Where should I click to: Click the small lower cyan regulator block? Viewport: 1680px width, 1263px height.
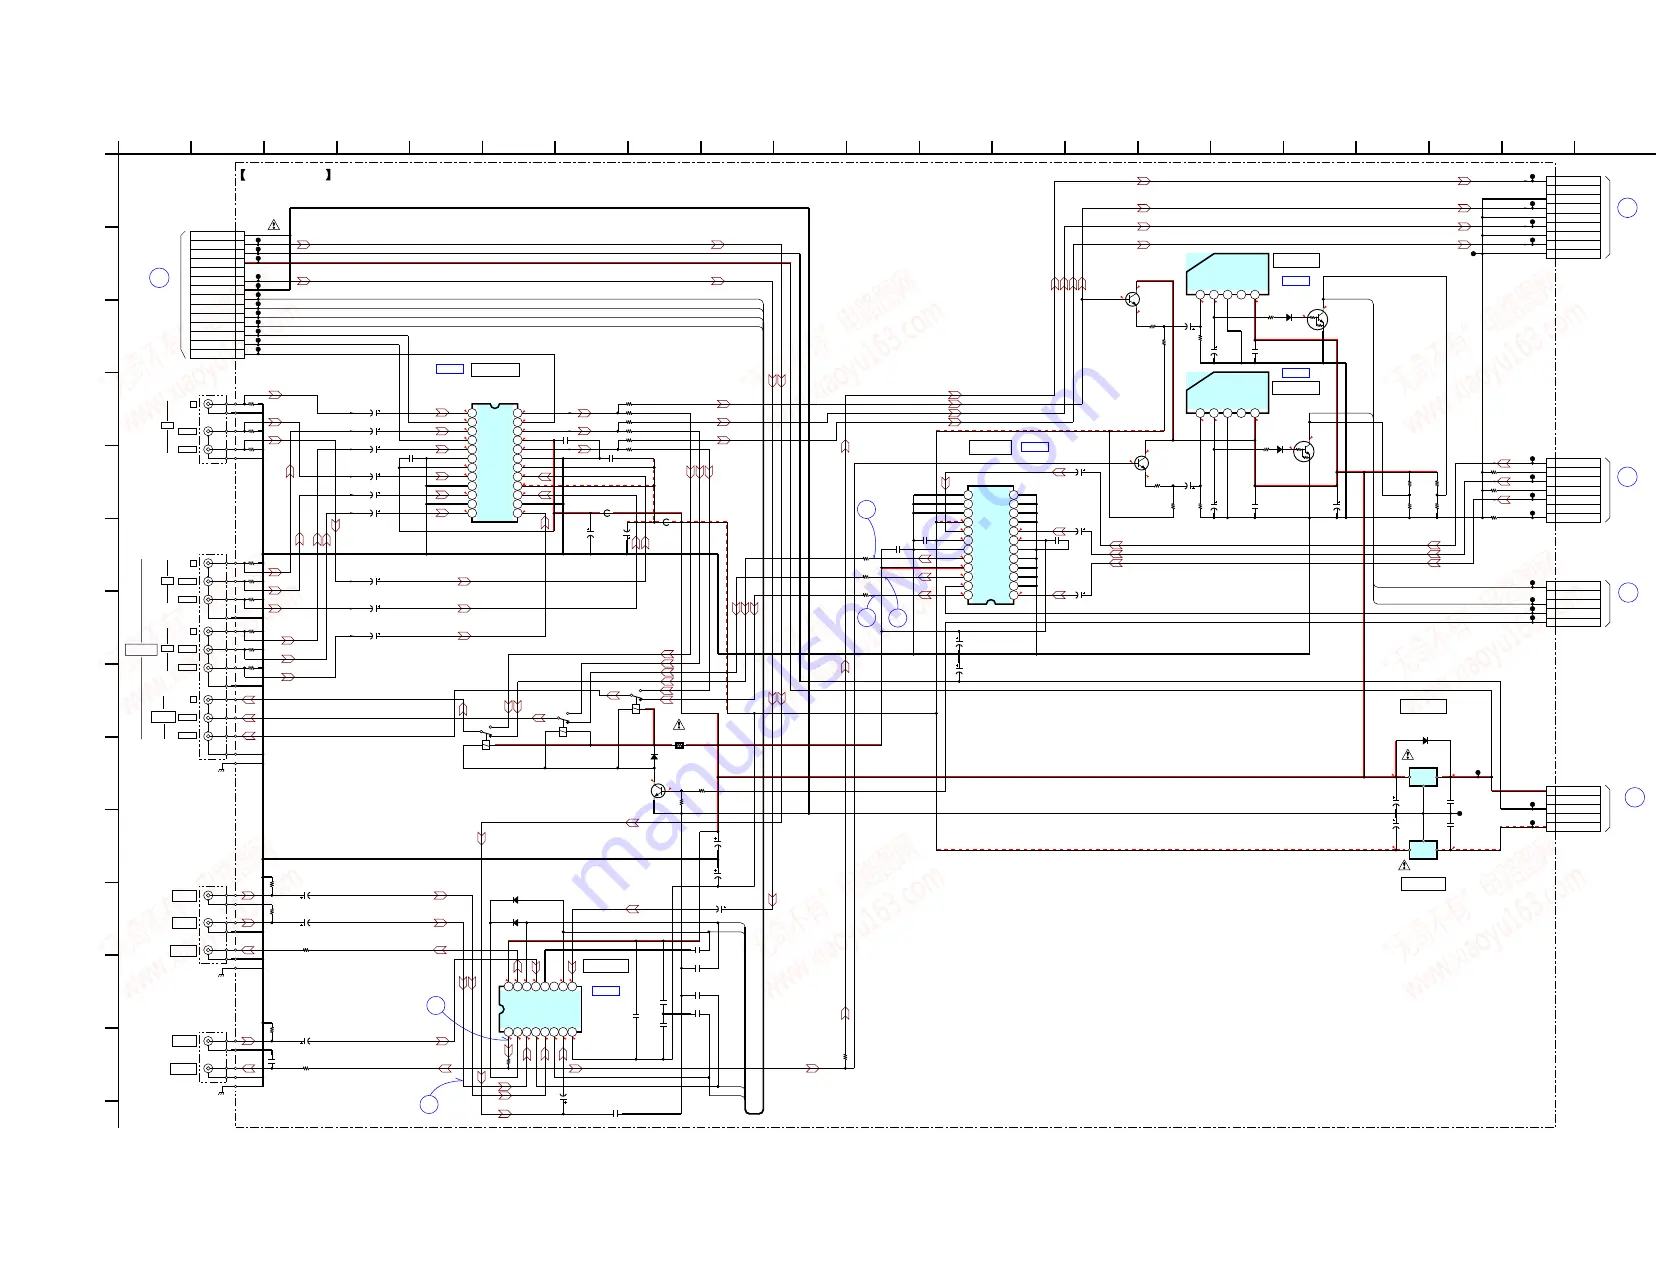(x=1423, y=850)
